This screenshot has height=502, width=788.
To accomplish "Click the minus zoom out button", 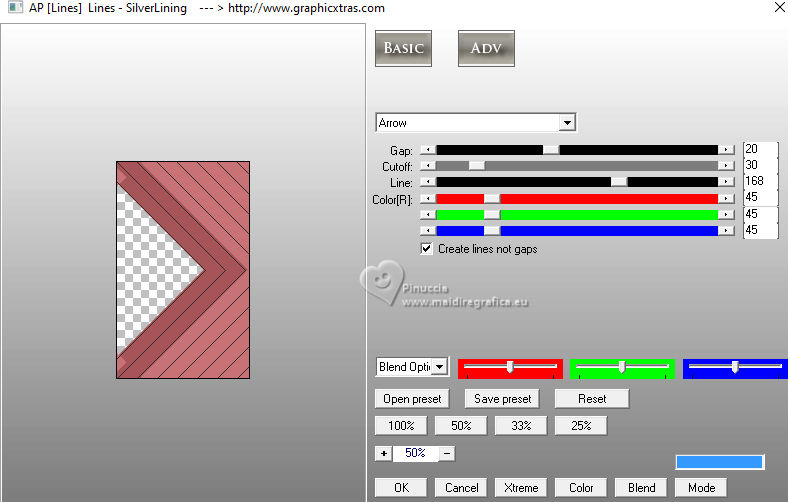I will click(x=447, y=453).
